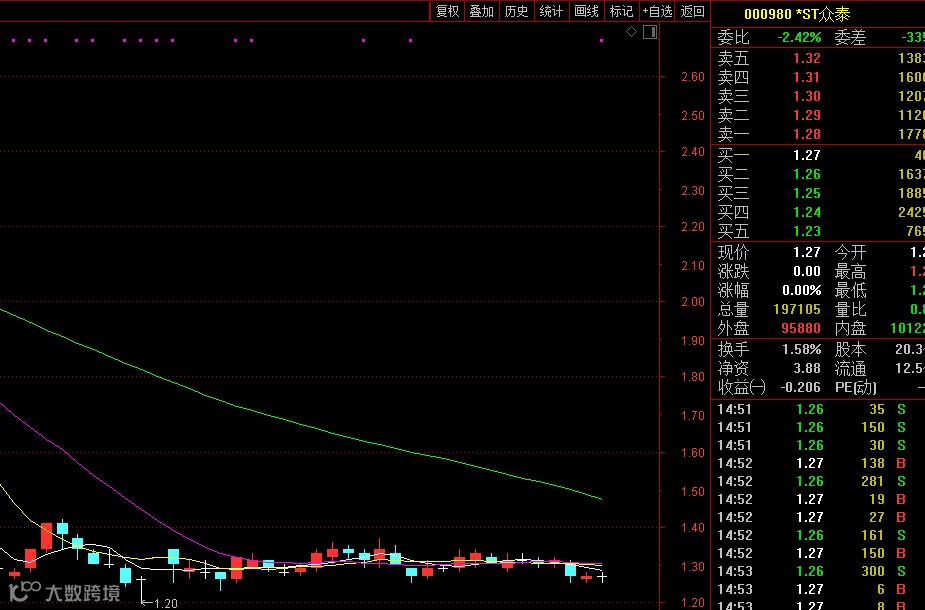Select the 买三 price 1.25

806,193
